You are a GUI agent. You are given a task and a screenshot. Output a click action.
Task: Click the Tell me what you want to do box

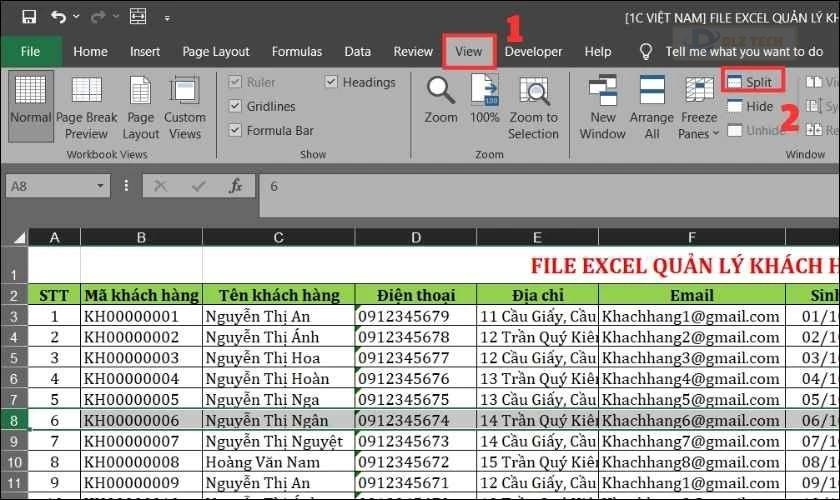(x=744, y=51)
